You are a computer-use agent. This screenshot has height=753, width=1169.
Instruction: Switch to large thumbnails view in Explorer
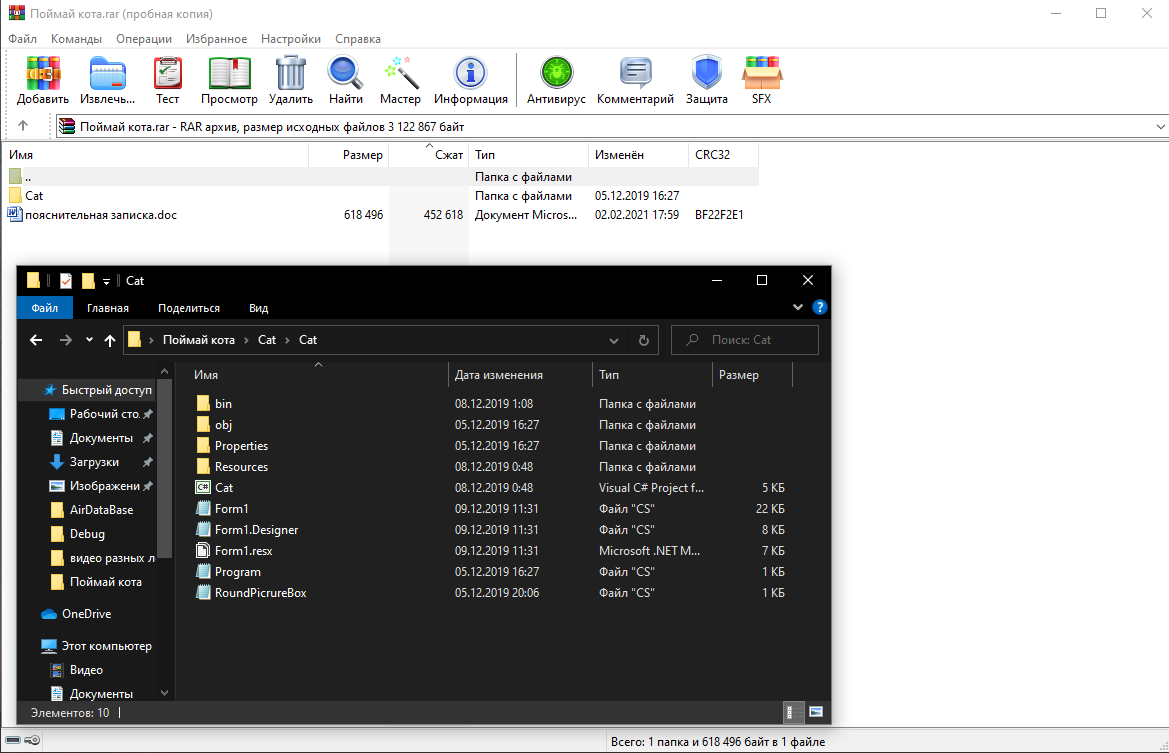coord(816,712)
